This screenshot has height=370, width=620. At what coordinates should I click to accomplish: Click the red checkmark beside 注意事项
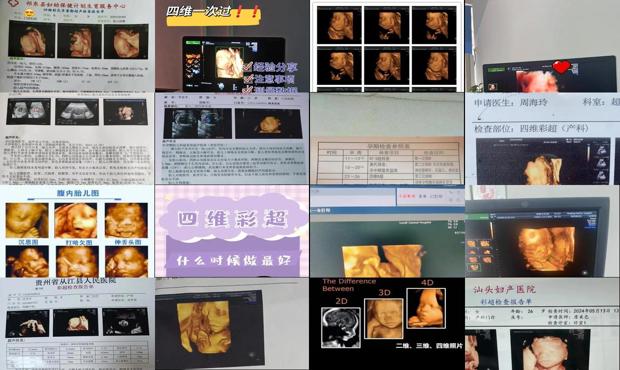click(248, 79)
